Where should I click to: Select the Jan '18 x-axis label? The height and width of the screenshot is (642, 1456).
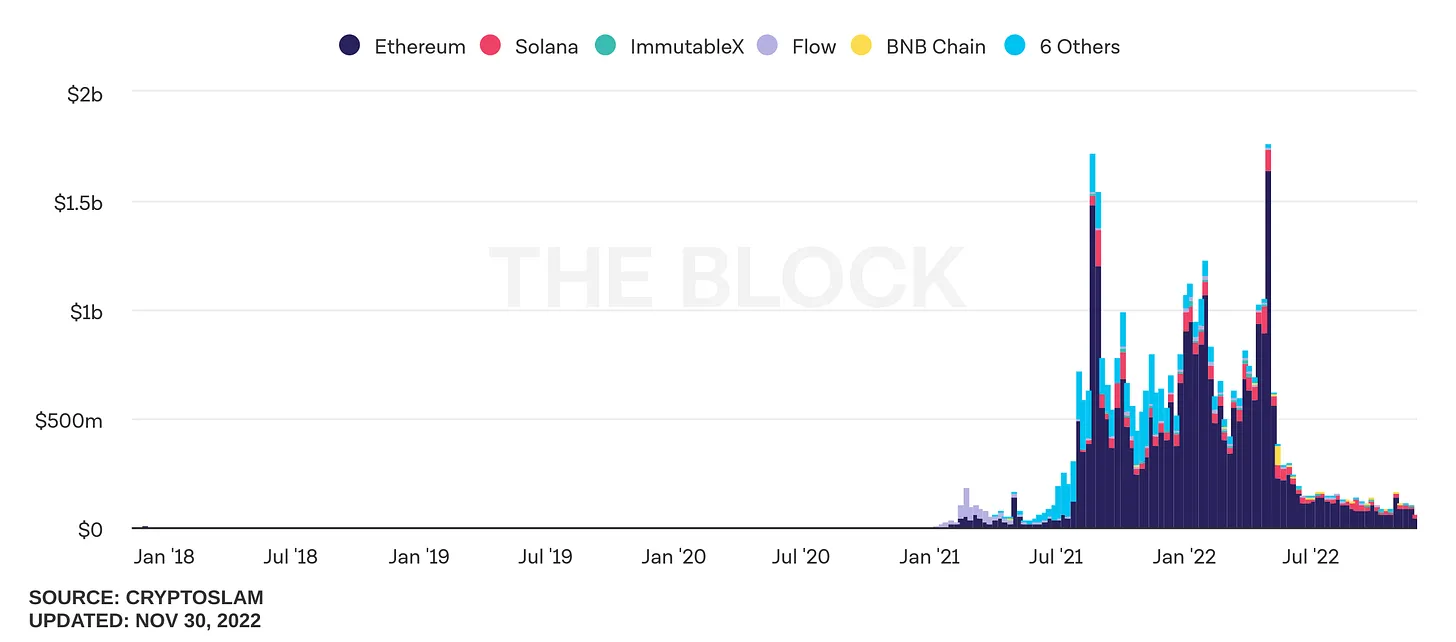pyautogui.click(x=163, y=556)
